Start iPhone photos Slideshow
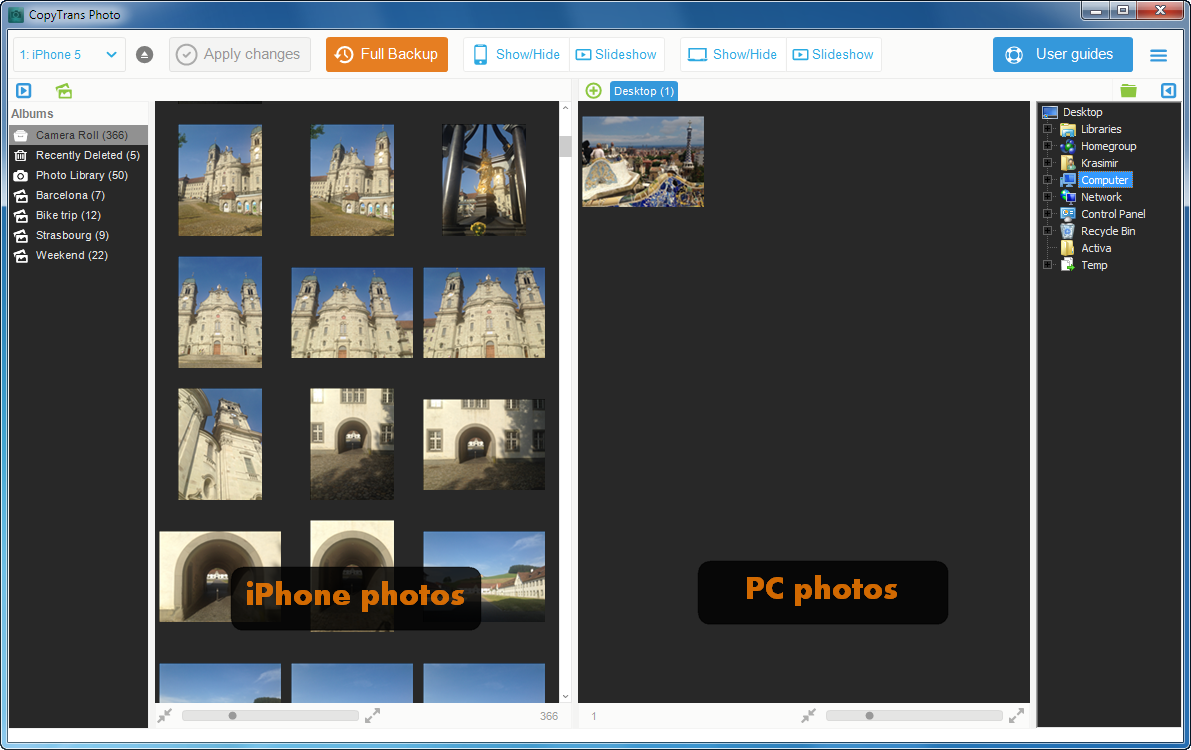1191x750 pixels. coord(616,55)
